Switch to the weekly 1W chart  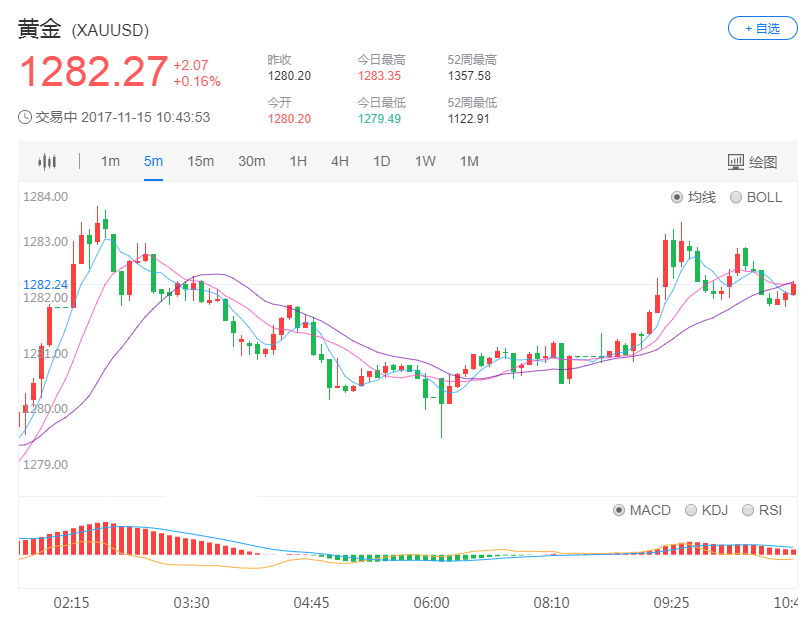[424, 160]
